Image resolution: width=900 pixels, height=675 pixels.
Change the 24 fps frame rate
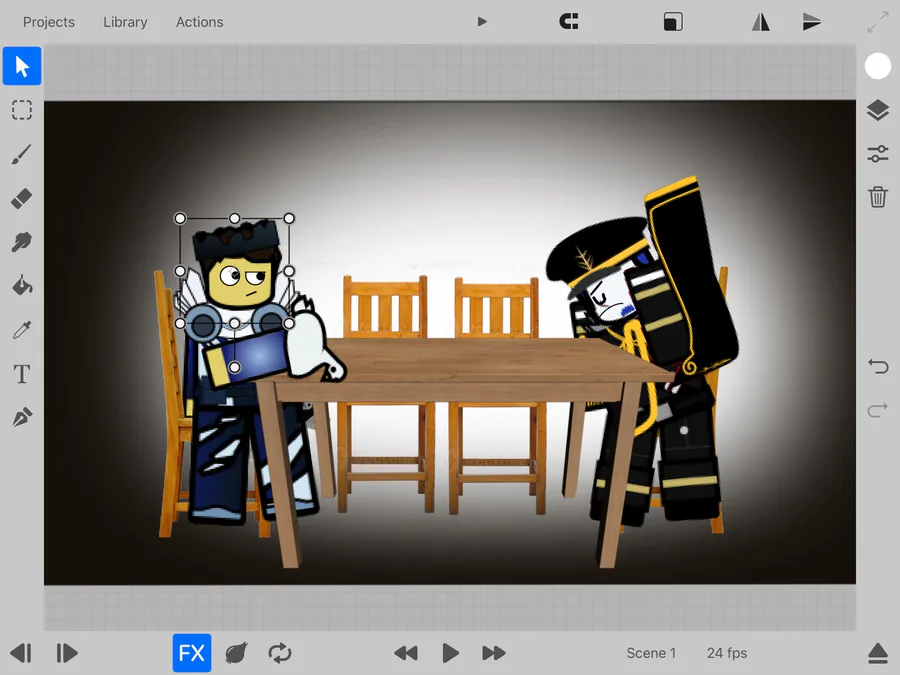coord(727,653)
